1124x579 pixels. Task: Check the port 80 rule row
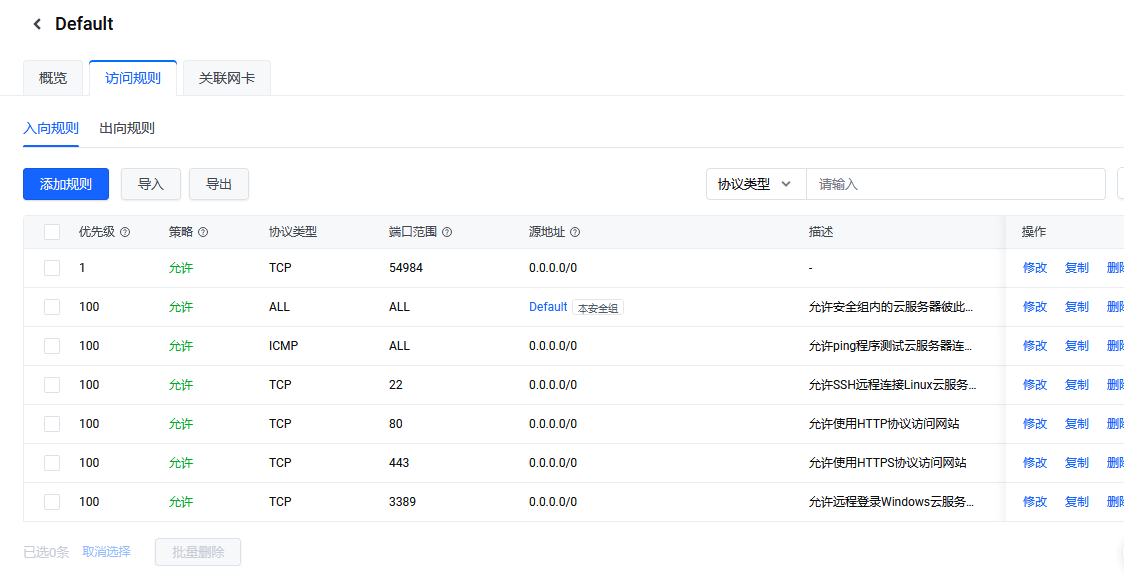coord(52,424)
